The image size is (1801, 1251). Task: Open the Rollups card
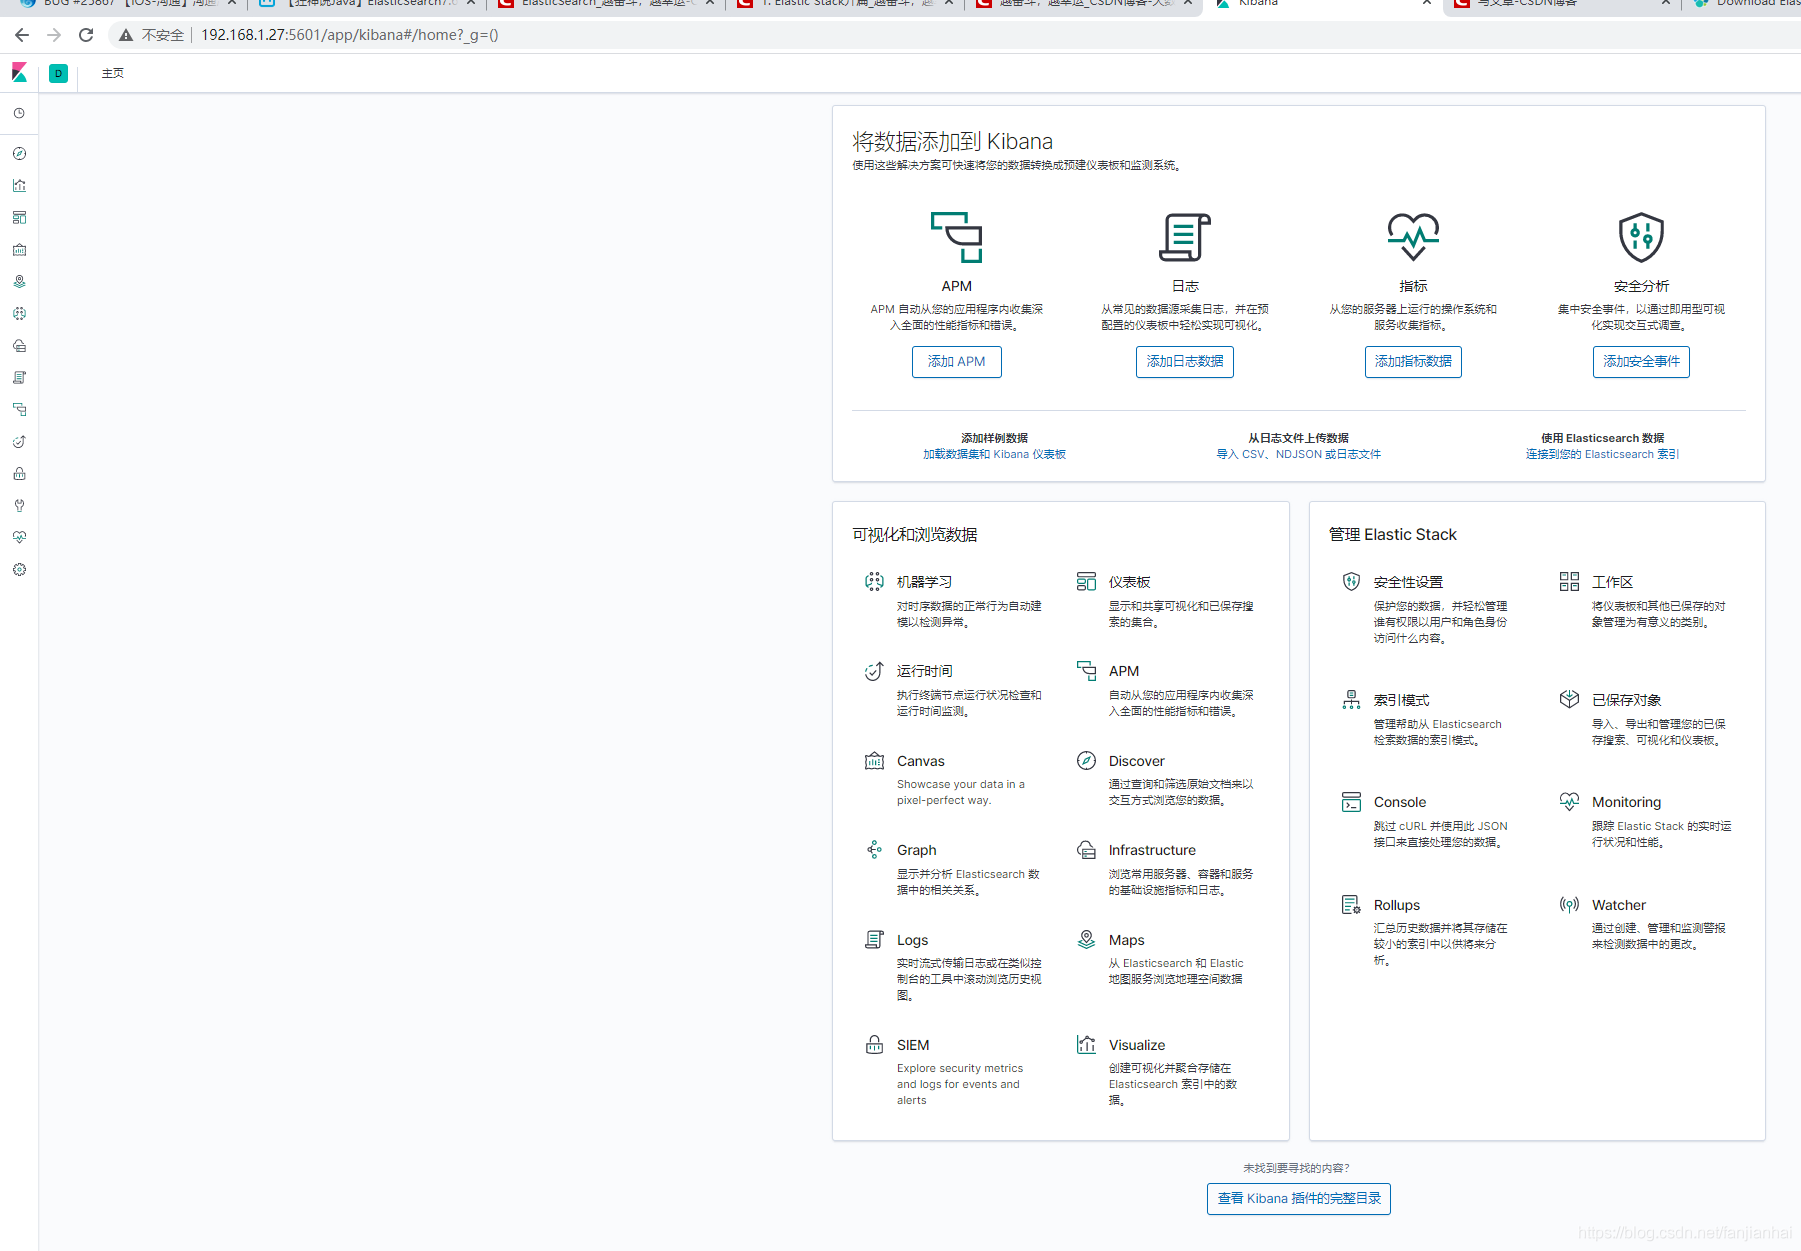pos(1428,931)
